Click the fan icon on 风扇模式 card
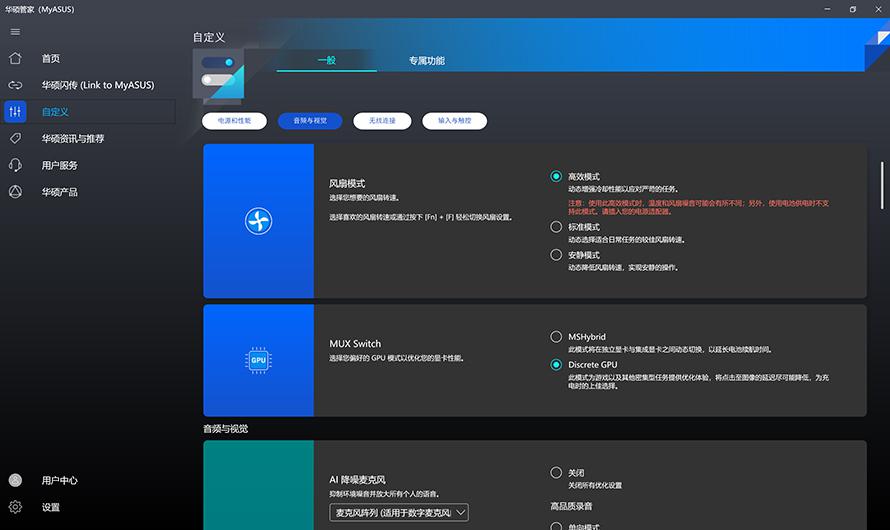Screen dimensions: 890x530 tap(258, 221)
